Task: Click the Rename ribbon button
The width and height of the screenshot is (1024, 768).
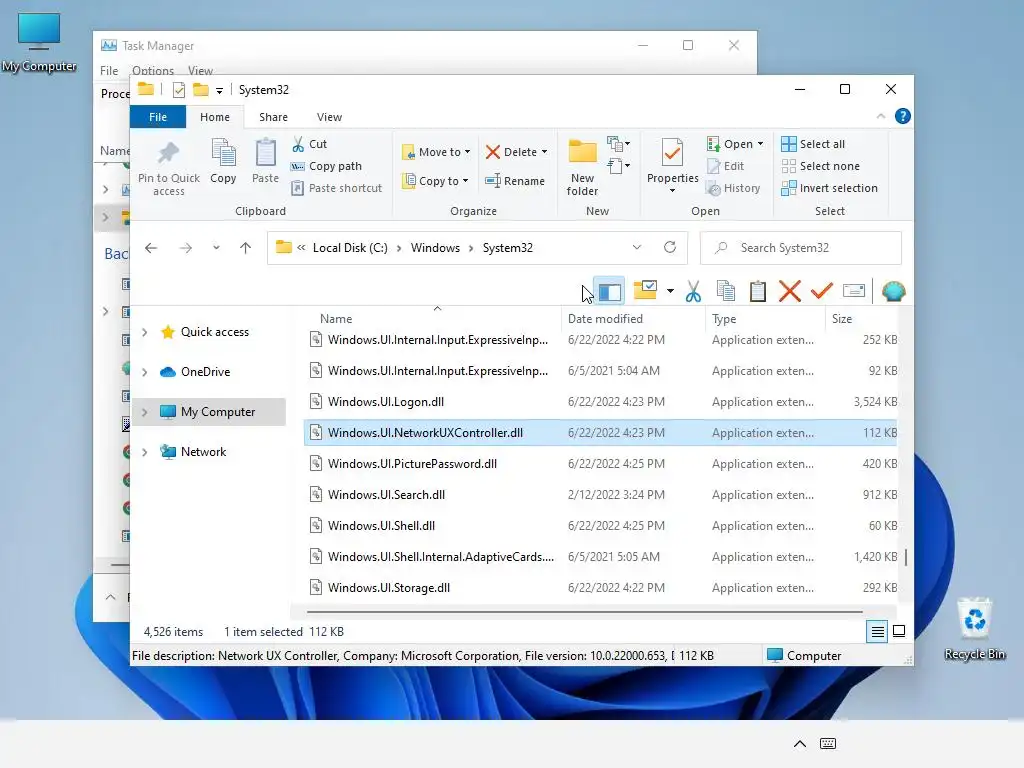Action: 515,181
